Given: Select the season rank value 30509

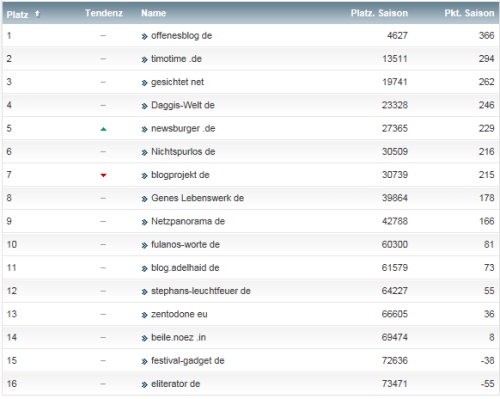Looking at the screenshot, I should [x=395, y=152].
